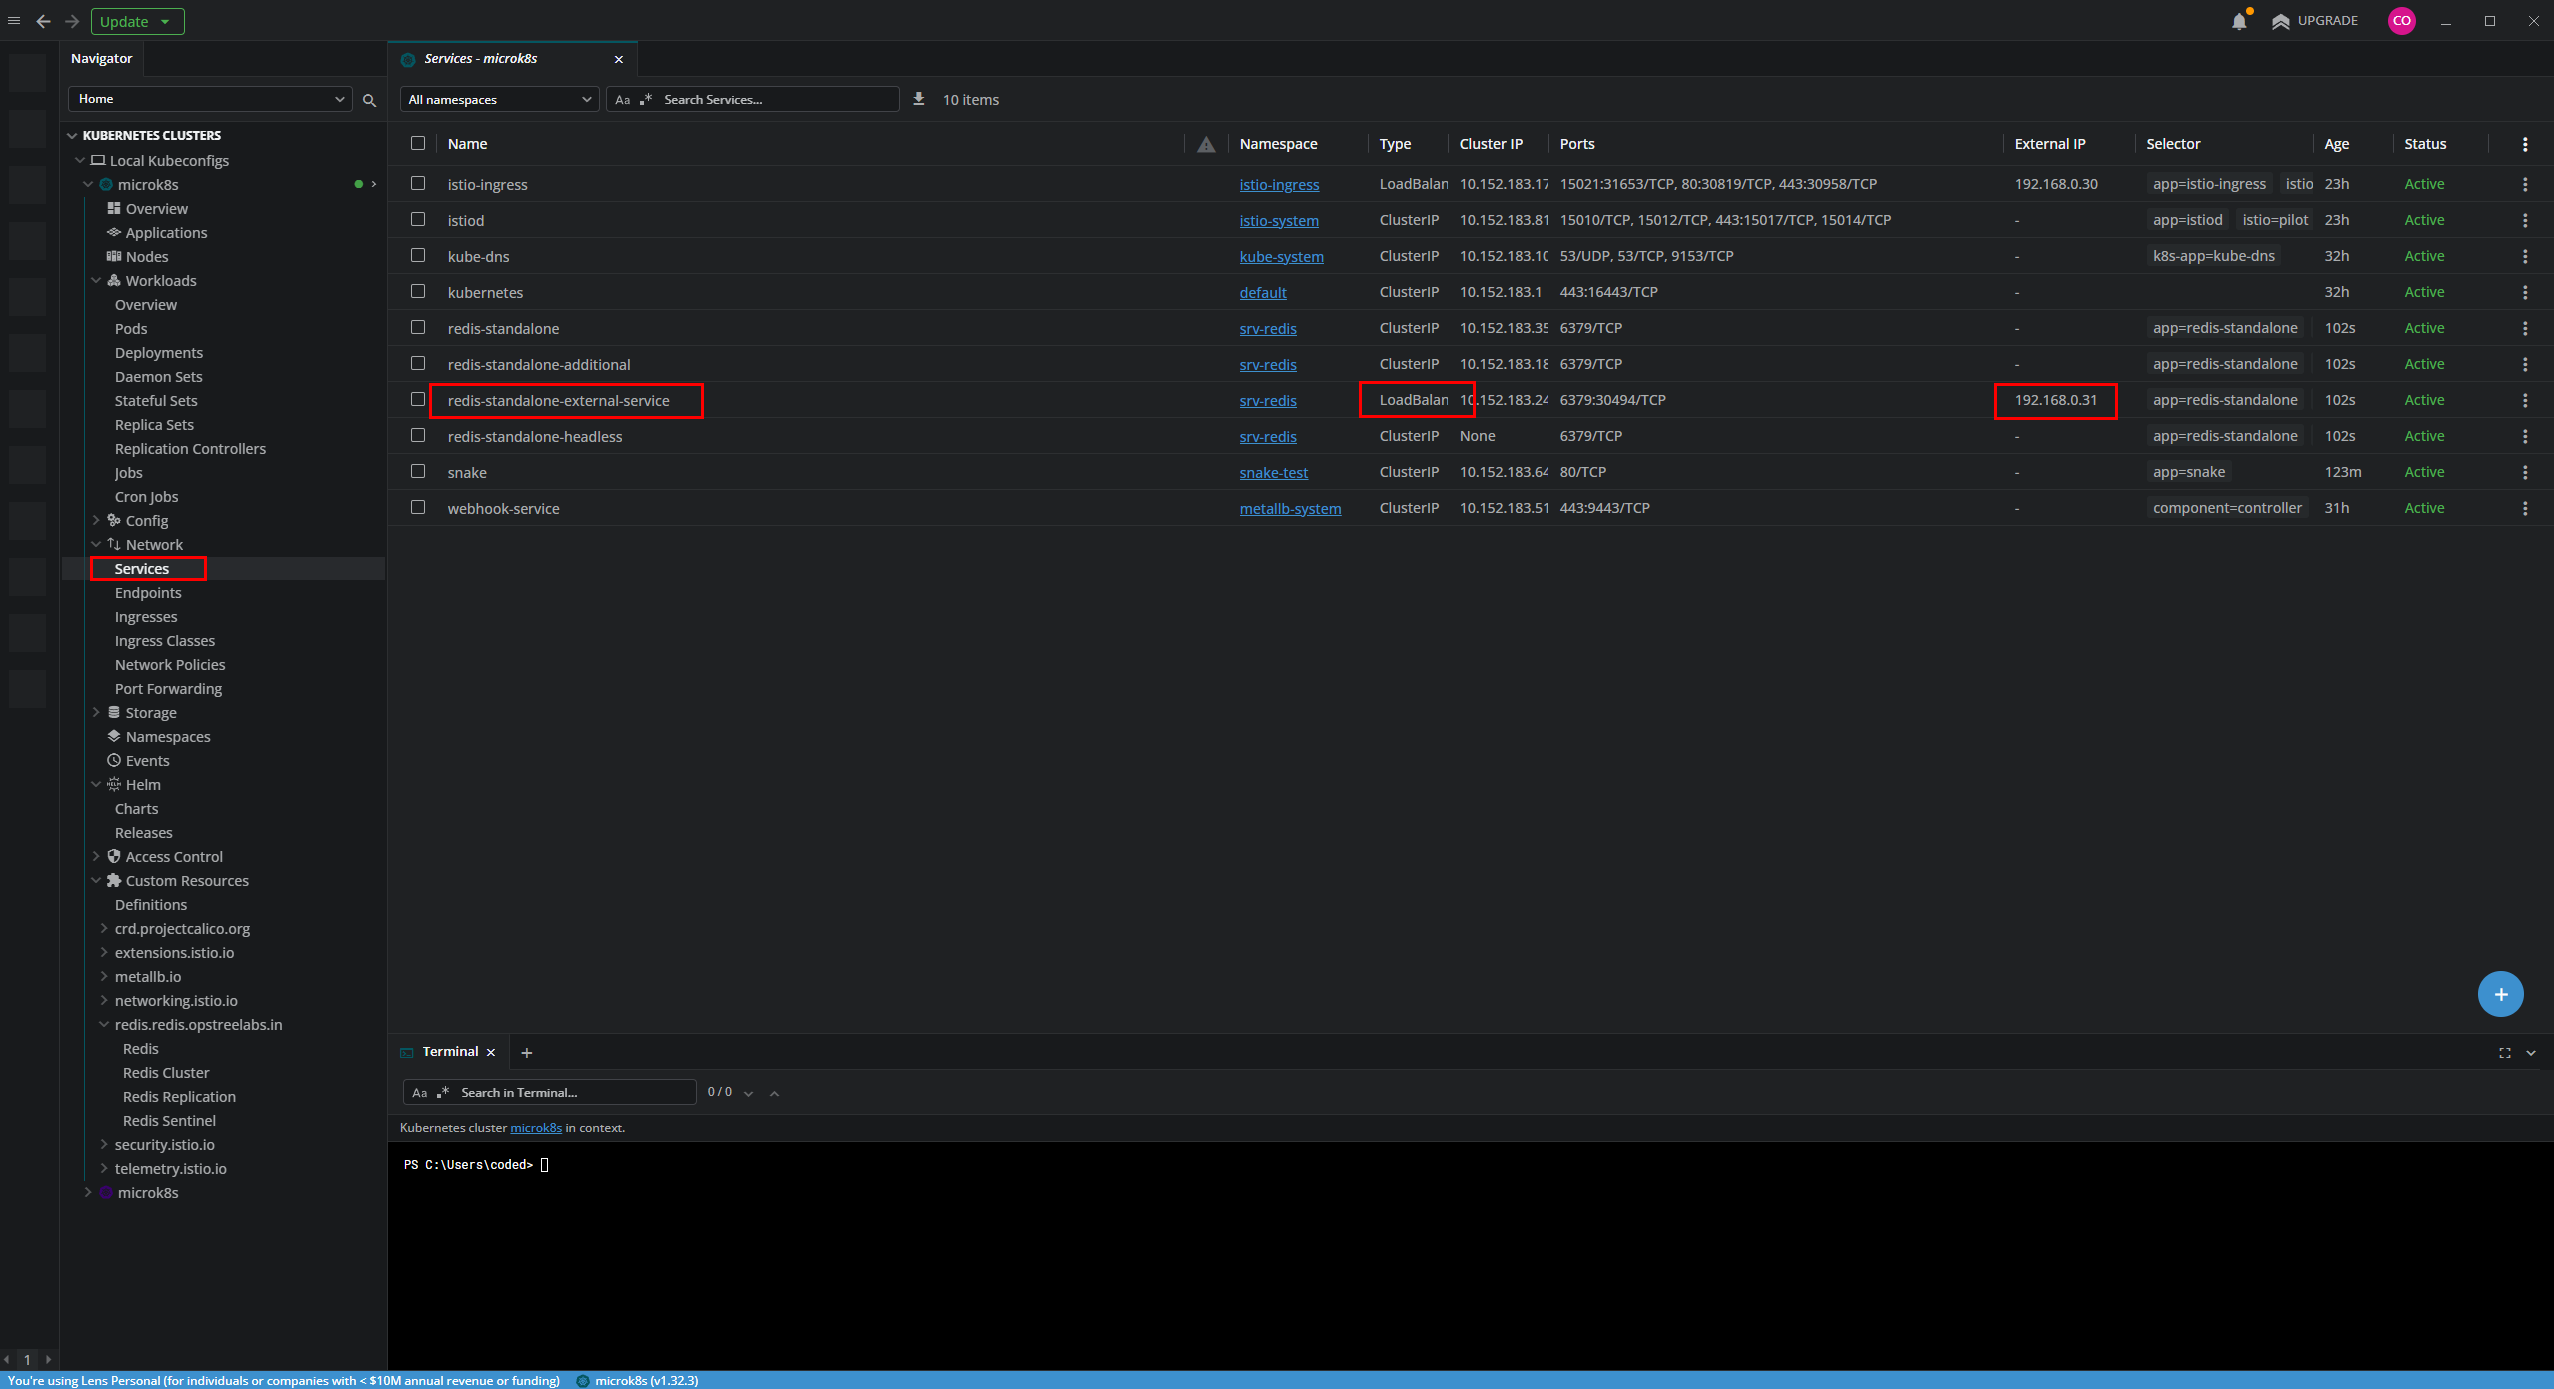This screenshot has width=2554, height=1389.
Task: Check the webhook-service row
Action: 418,507
